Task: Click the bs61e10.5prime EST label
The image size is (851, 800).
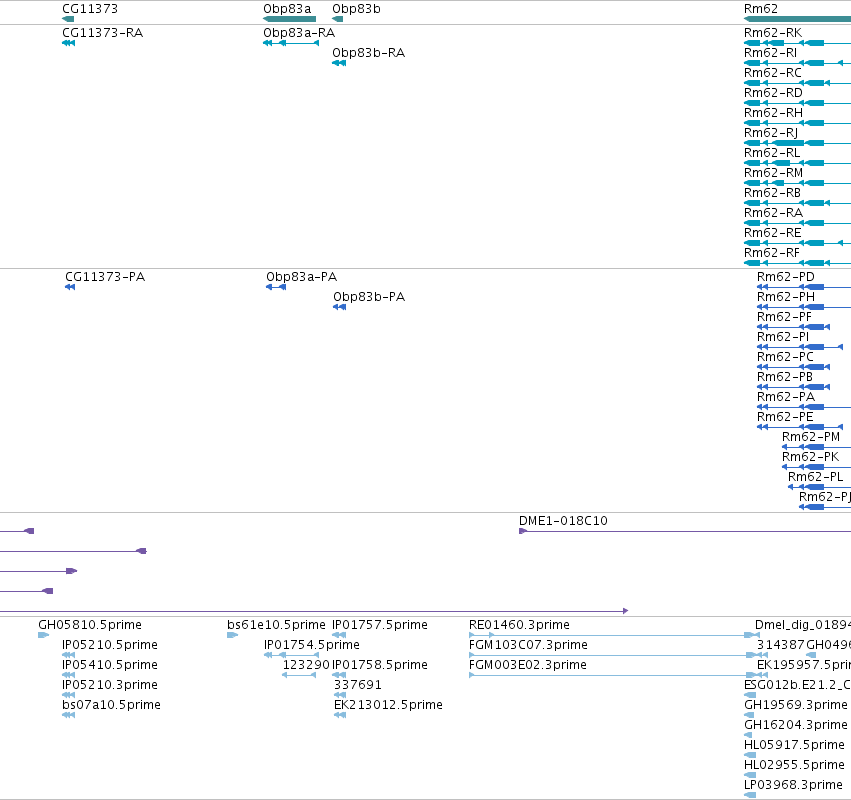Action: click(276, 625)
